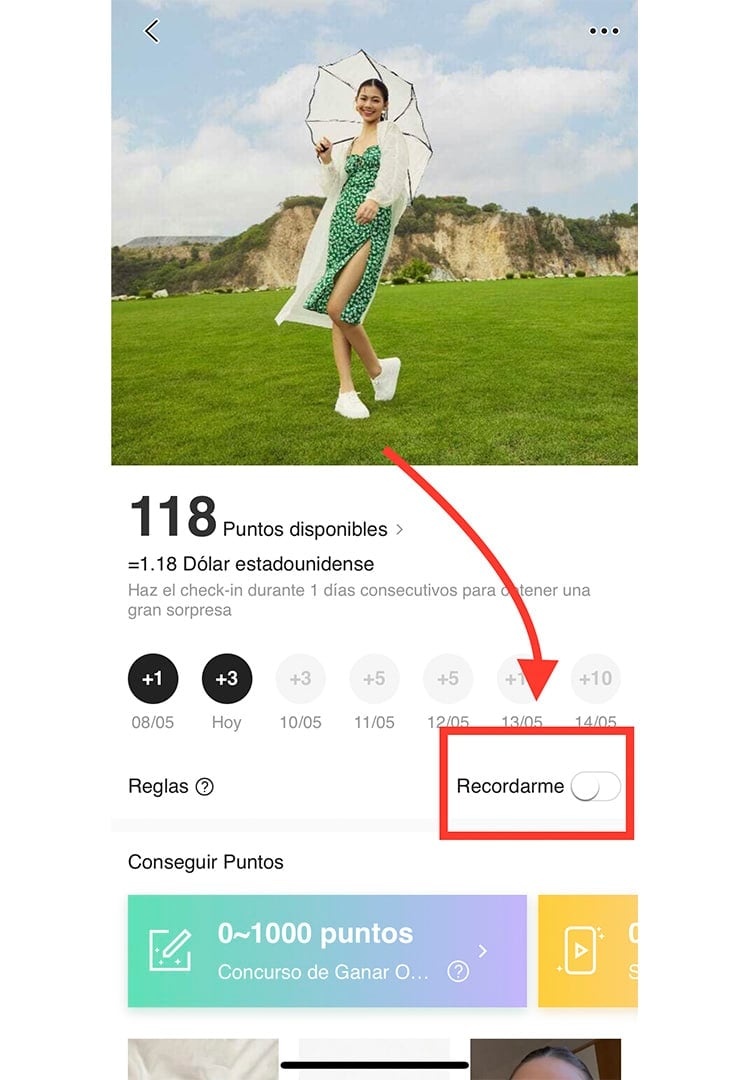
Task: Open the Reglas help question mark icon
Action: pos(205,787)
